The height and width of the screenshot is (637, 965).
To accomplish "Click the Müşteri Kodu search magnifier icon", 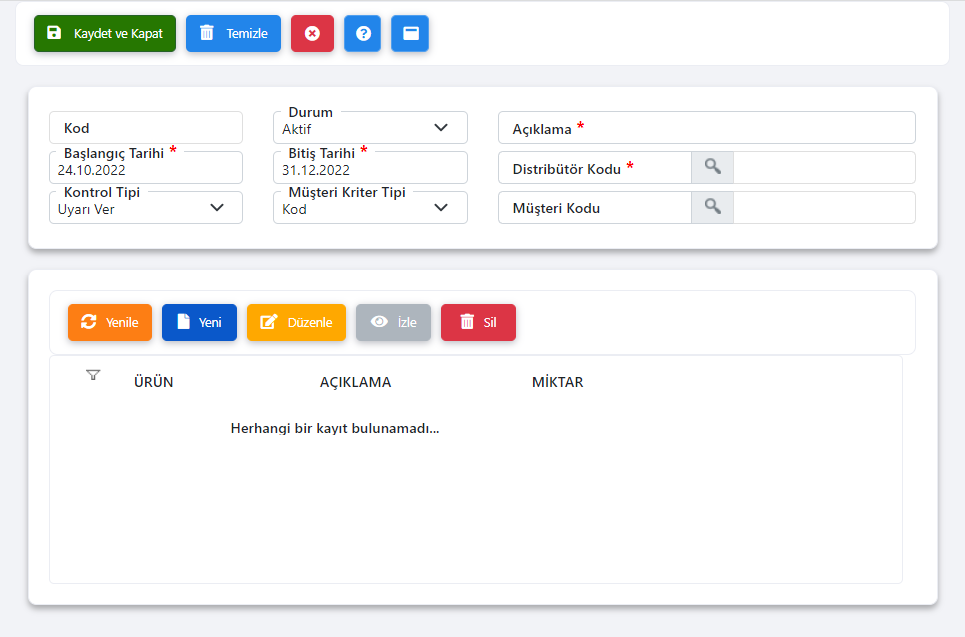I will 712,207.
